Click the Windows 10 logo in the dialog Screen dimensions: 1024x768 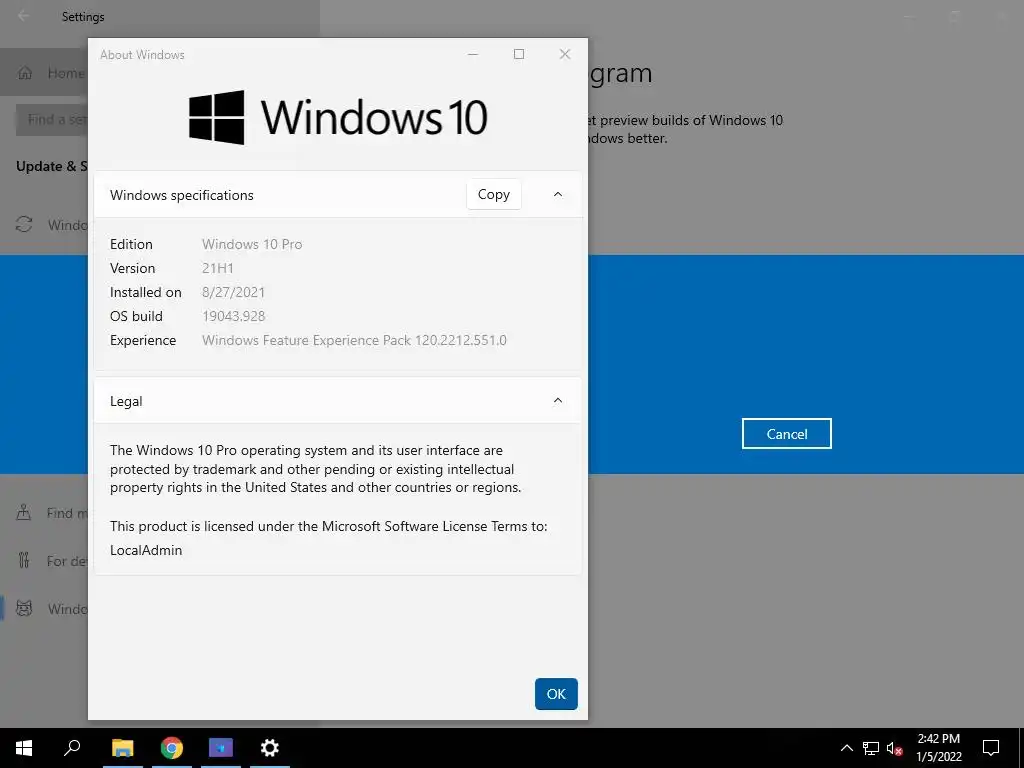coord(338,118)
